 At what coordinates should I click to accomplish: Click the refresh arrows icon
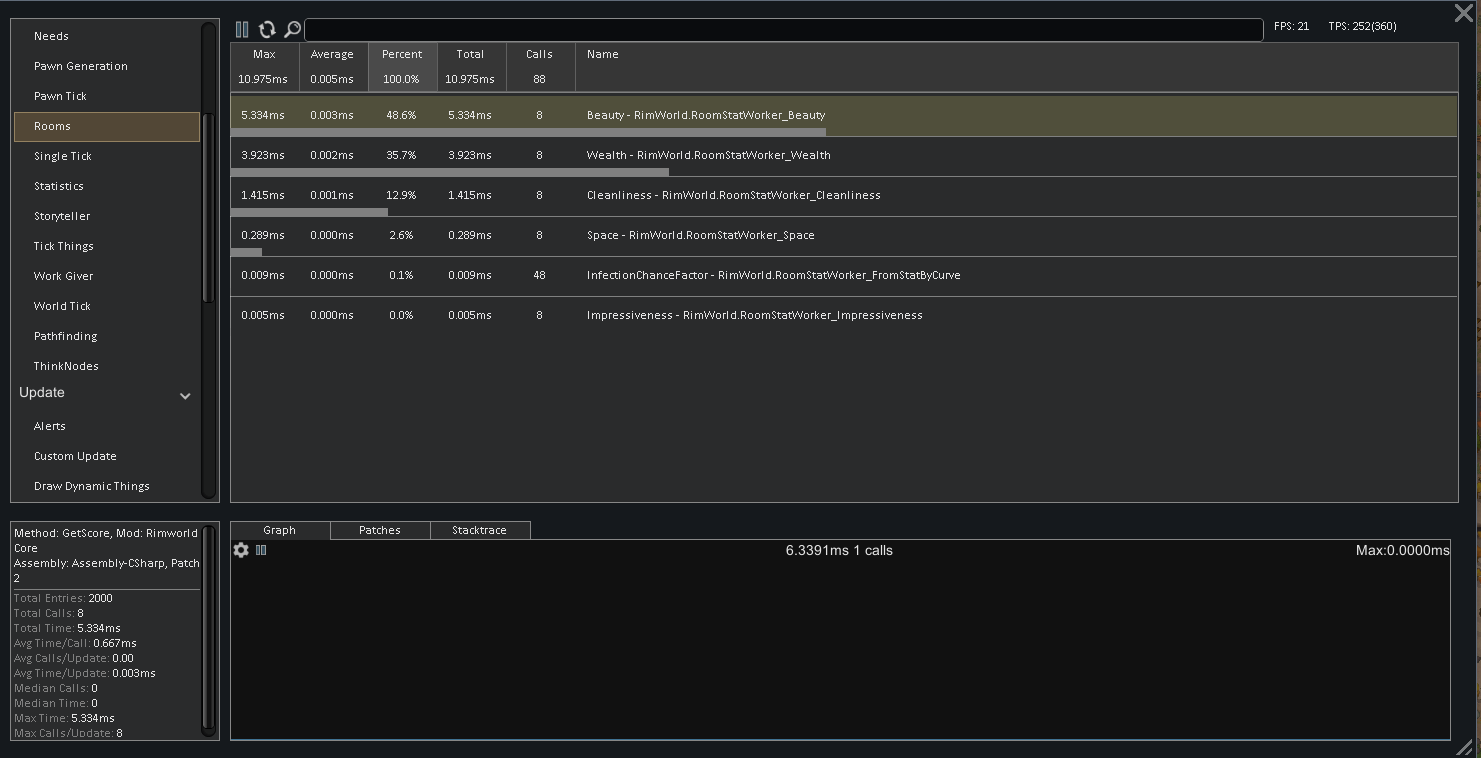[x=267, y=29]
